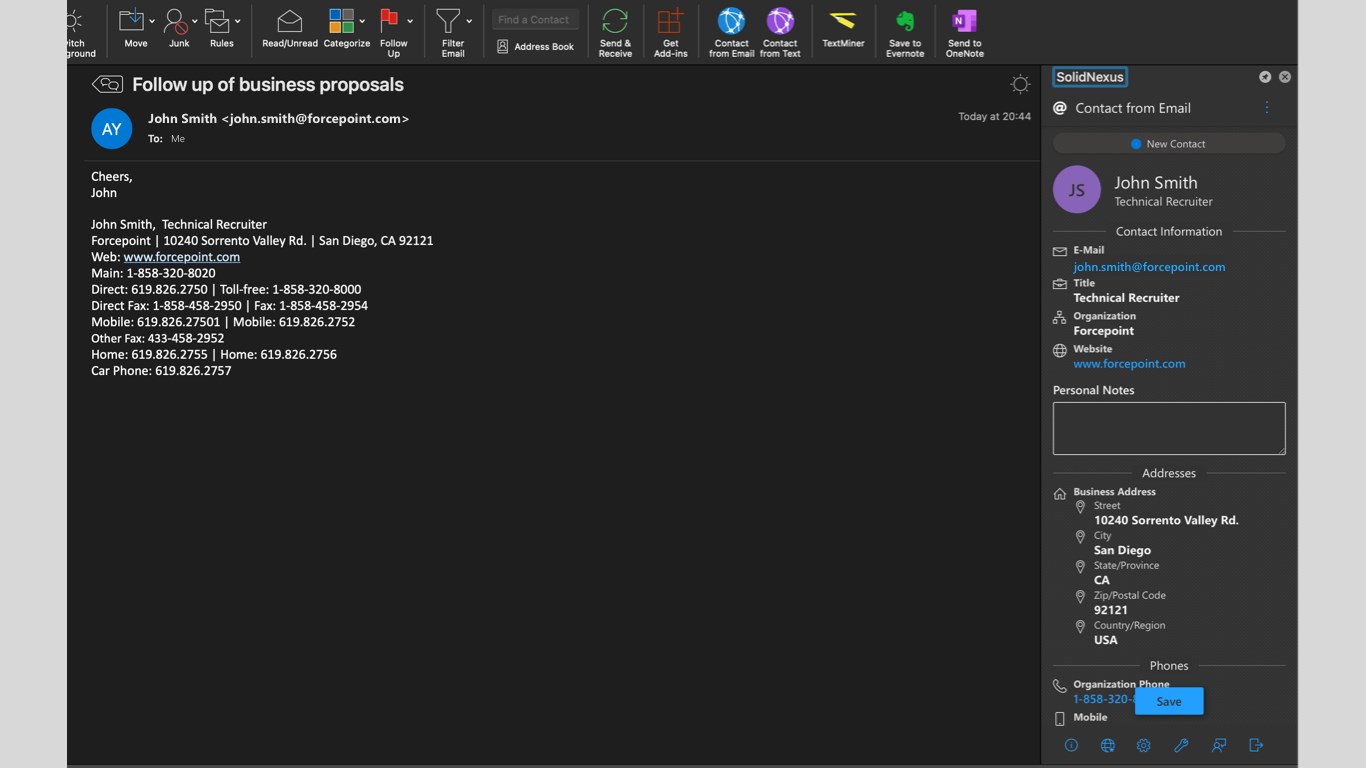Click the Find a Contact search field
The width and height of the screenshot is (1366, 768).
click(x=535, y=20)
